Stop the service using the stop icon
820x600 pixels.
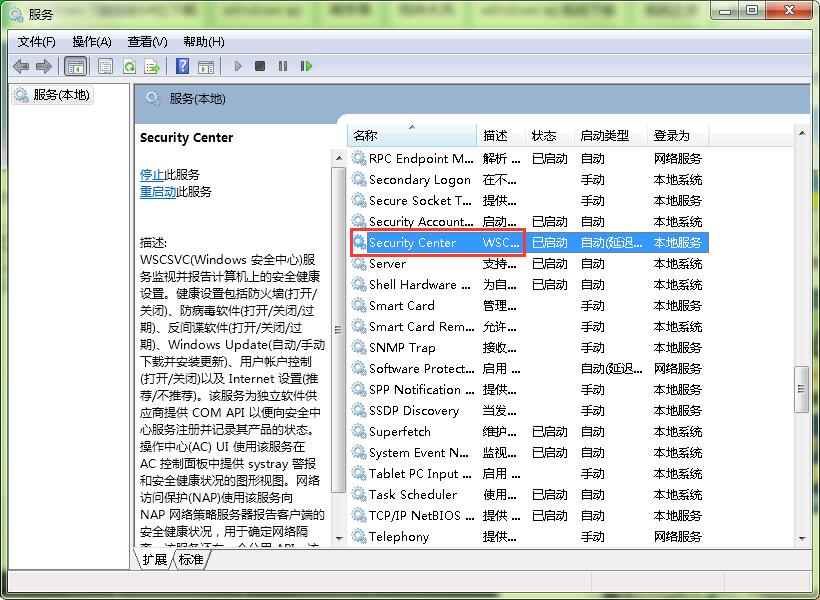coord(261,66)
